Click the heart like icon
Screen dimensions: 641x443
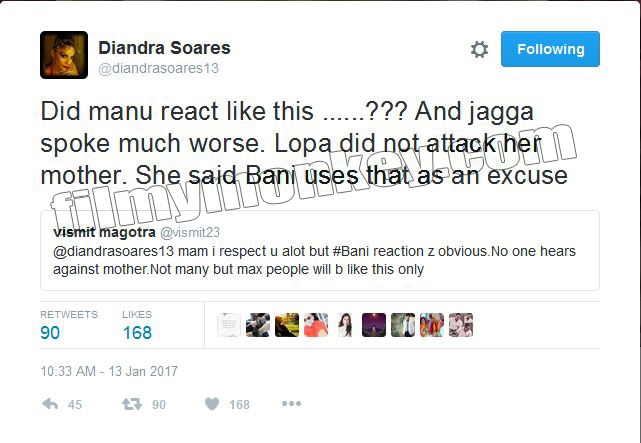tap(212, 404)
